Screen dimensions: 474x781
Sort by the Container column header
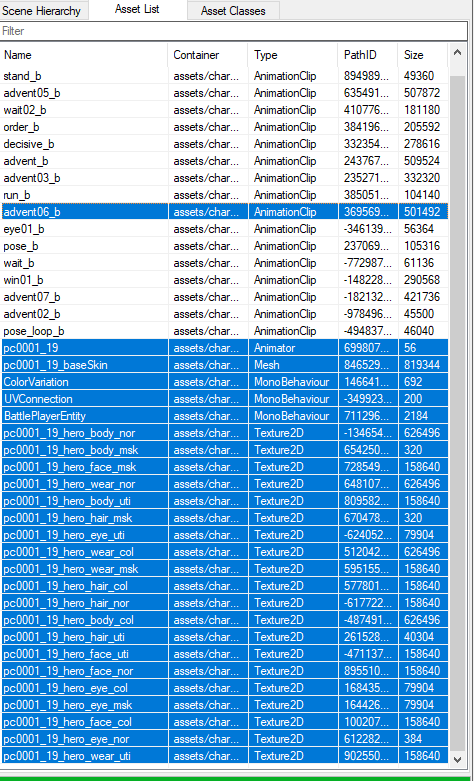[208, 55]
